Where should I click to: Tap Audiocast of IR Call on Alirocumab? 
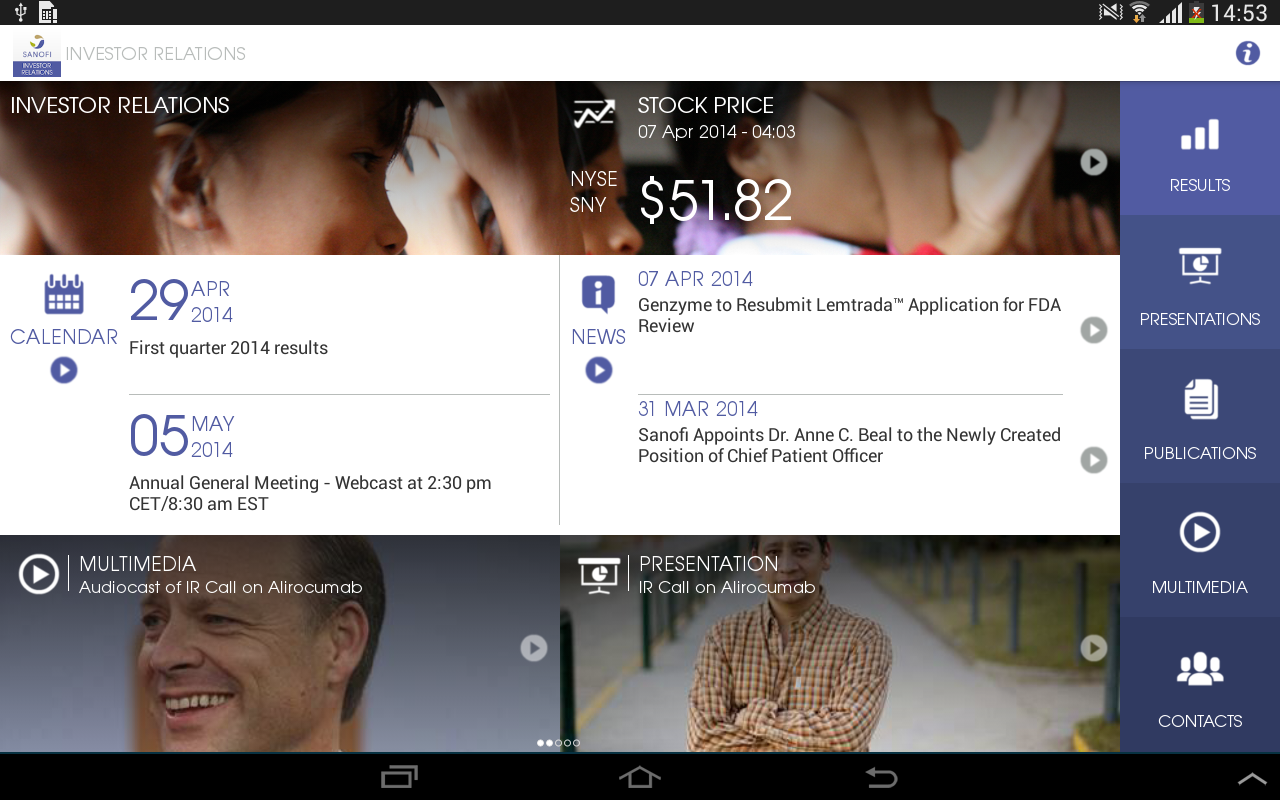pyautogui.click(x=221, y=587)
